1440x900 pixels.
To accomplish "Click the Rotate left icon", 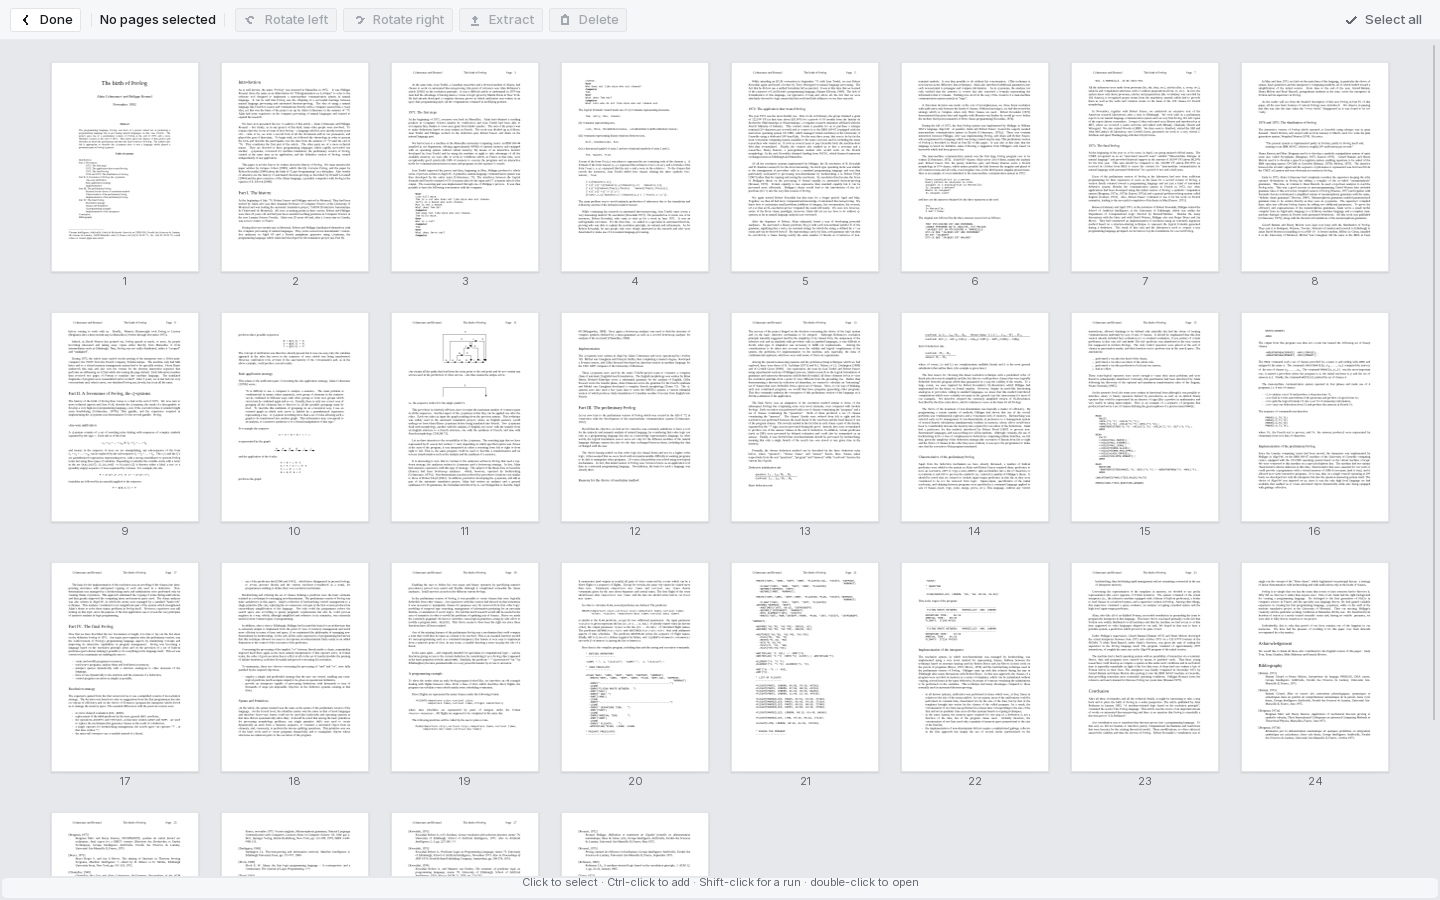I will (250, 20).
